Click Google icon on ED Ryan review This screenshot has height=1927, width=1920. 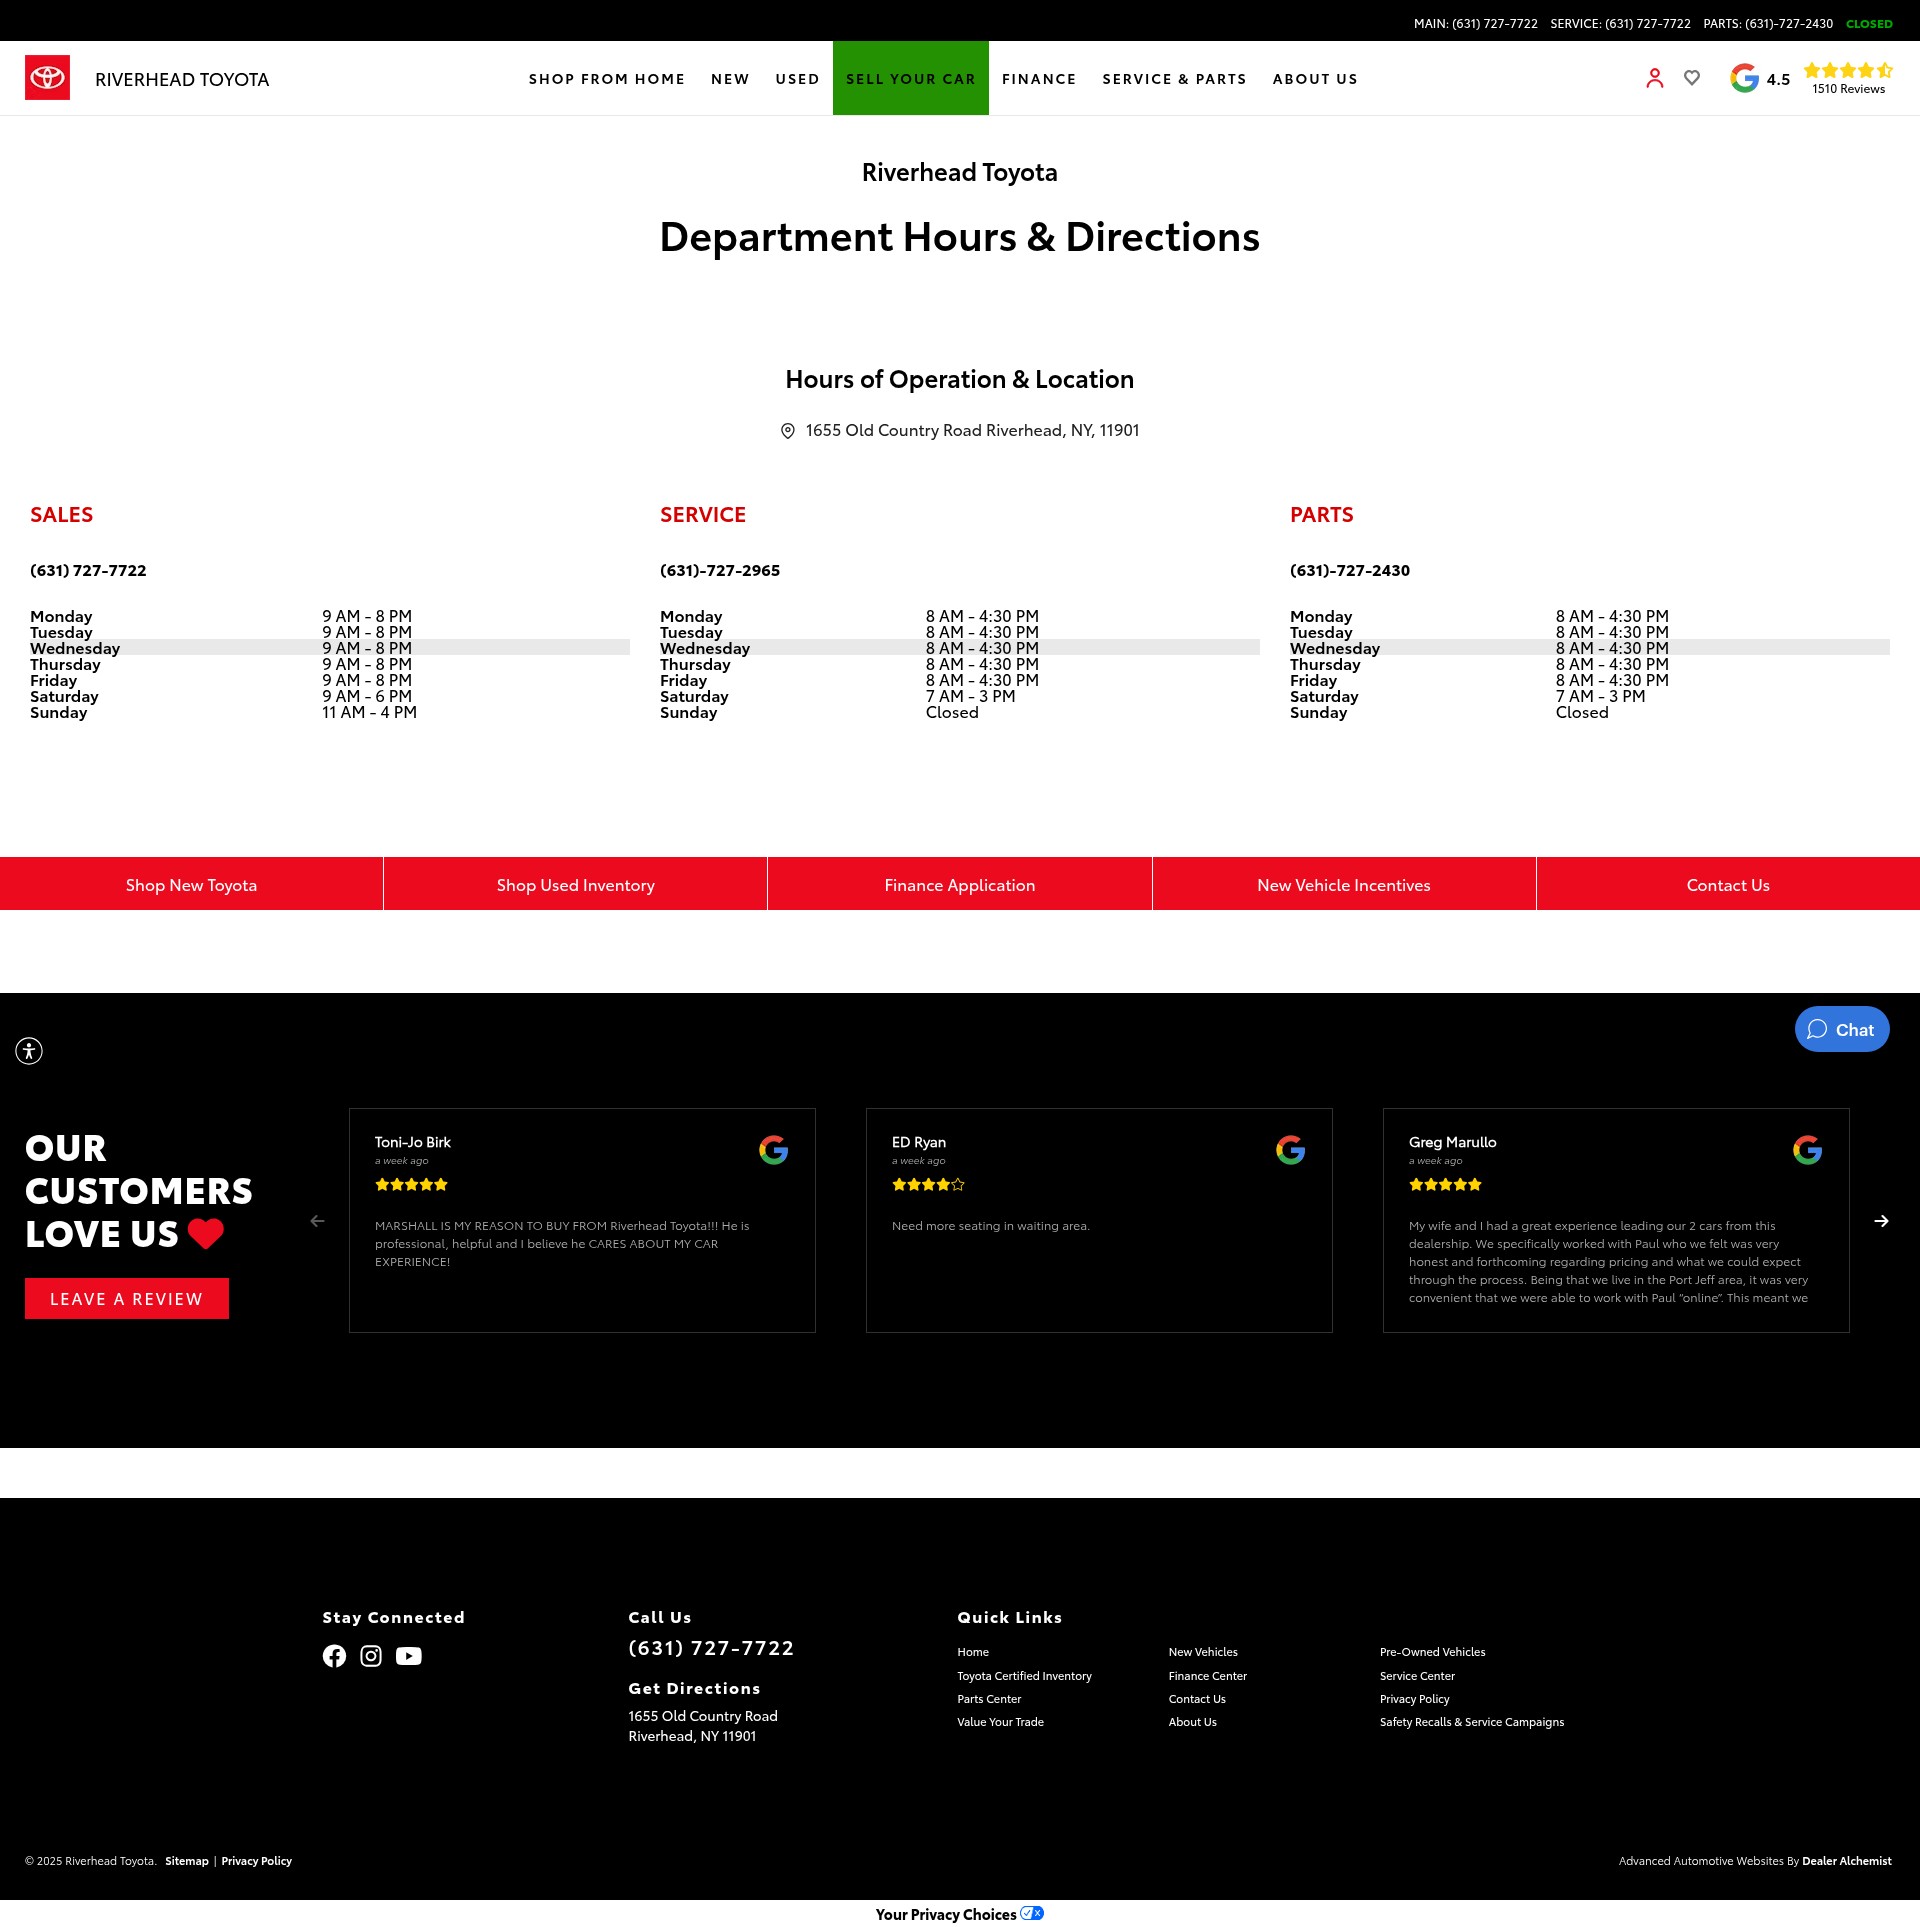[x=1290, y=1150]
